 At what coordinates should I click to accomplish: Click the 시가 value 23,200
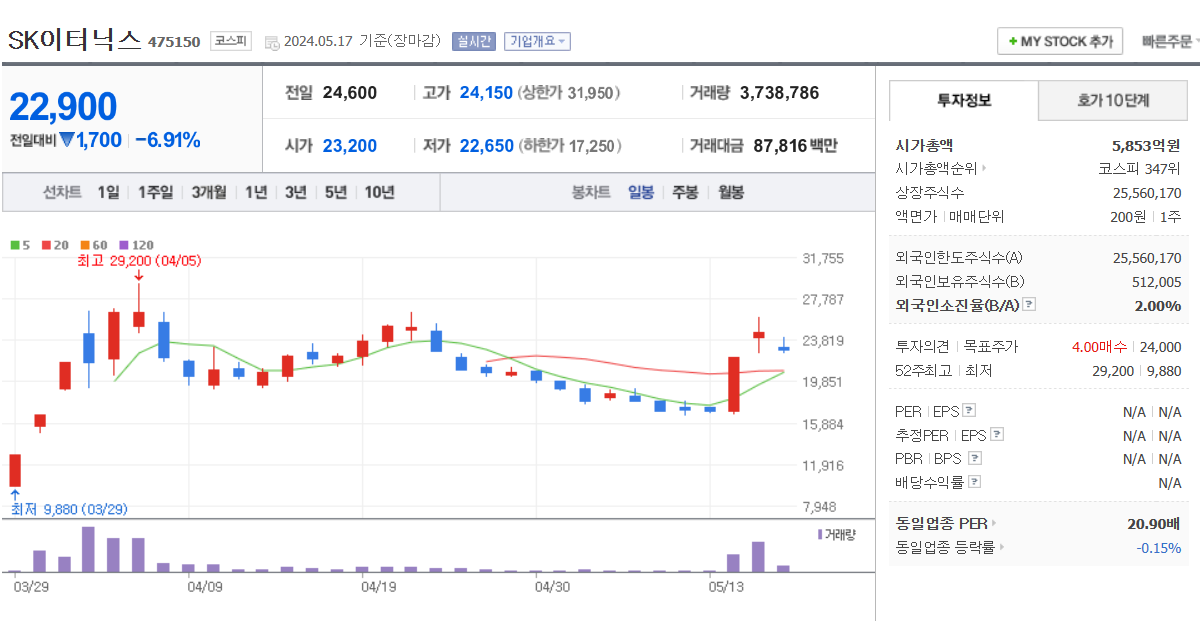(x=350, y=146)
